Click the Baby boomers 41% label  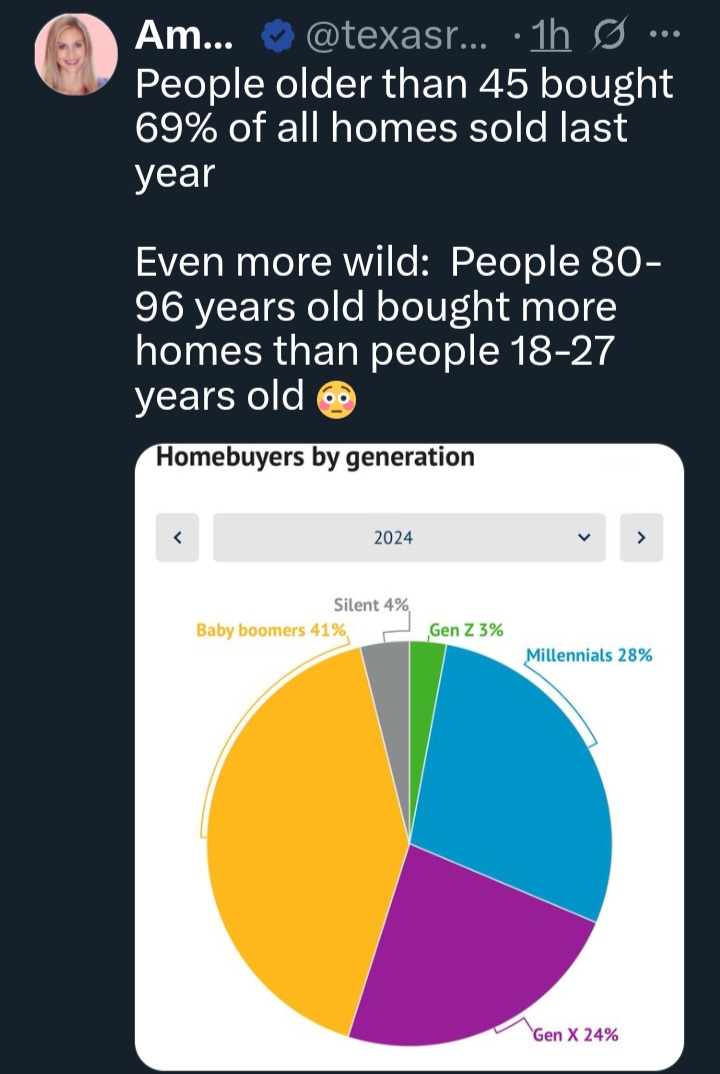click(271, 629)
